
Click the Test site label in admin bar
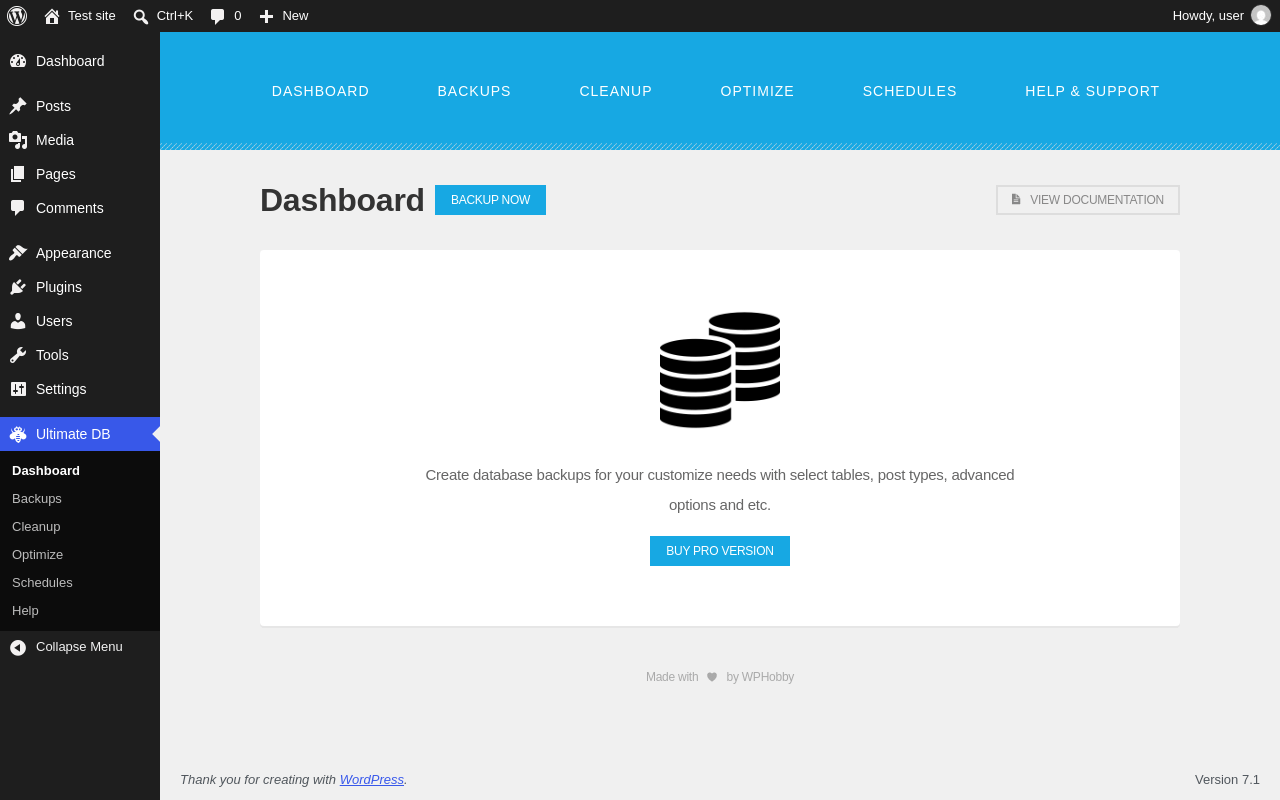pyautogui.click(x=92, y=16)
